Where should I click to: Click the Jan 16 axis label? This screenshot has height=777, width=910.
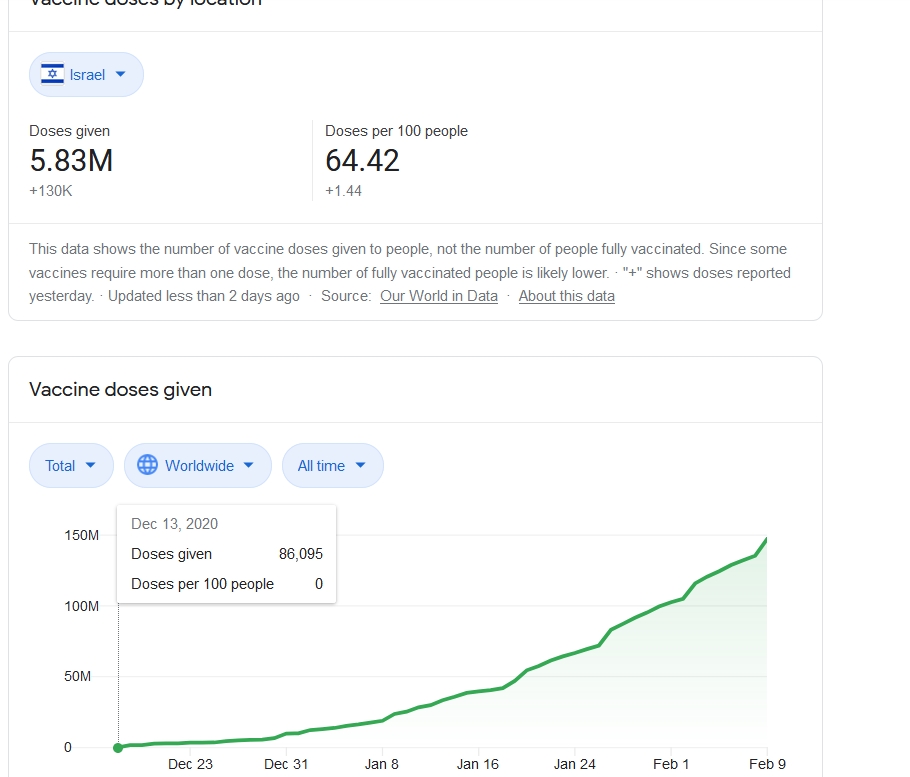pyautogui.click(x=478, y=764)
